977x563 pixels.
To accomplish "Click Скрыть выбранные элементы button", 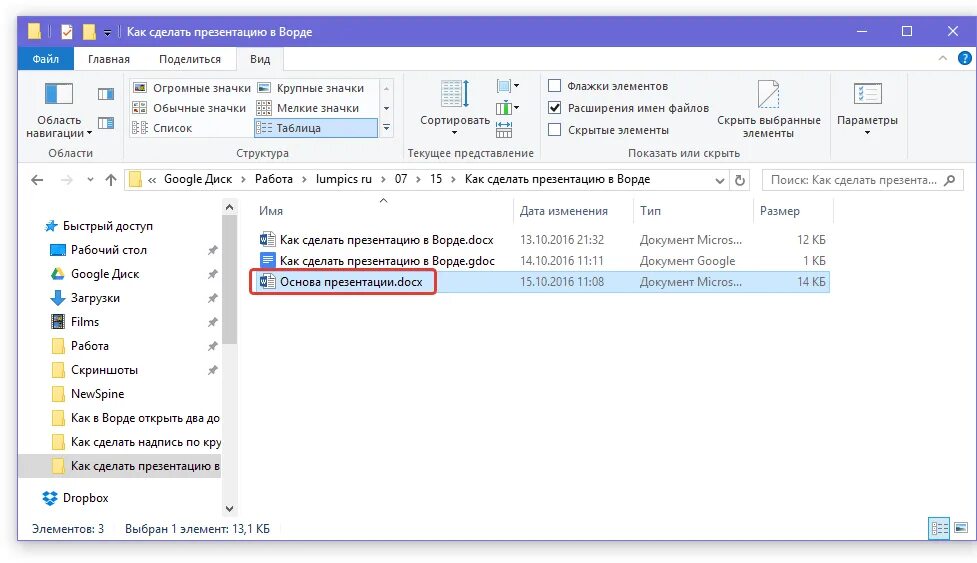I will 768,110.
